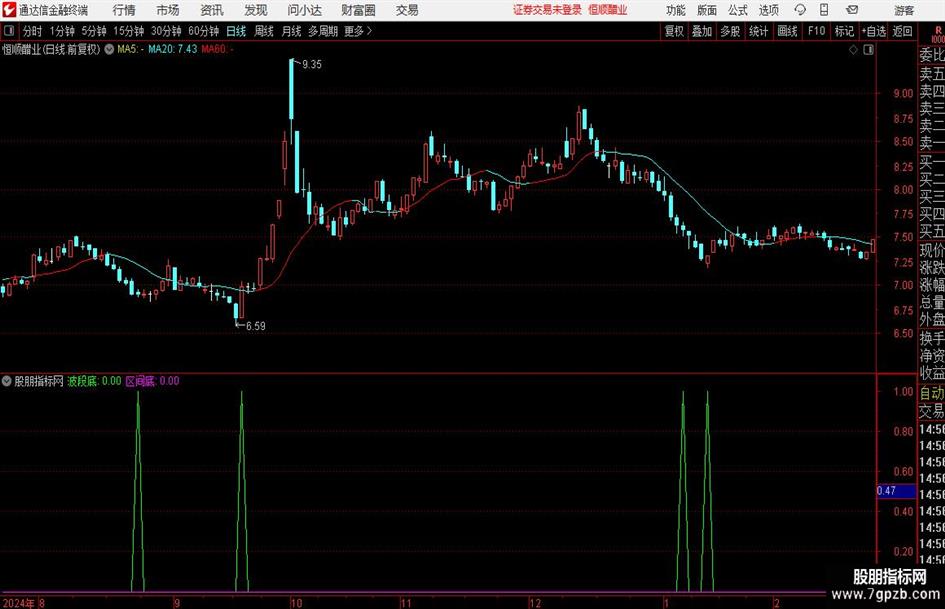
Task: Open the 问小达 menu
Action: tap(304, 10)
